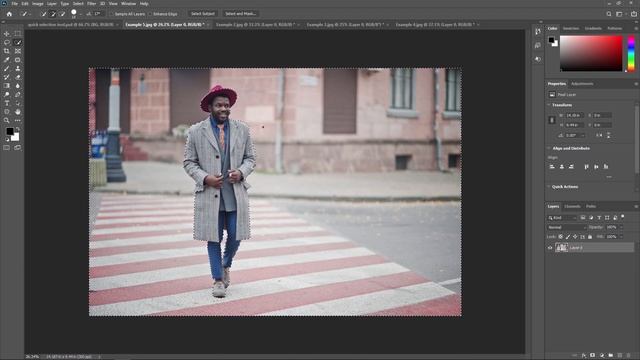Select the Gradient tool
Viewport: 640px width, 360px height.
tap(7, 86)
